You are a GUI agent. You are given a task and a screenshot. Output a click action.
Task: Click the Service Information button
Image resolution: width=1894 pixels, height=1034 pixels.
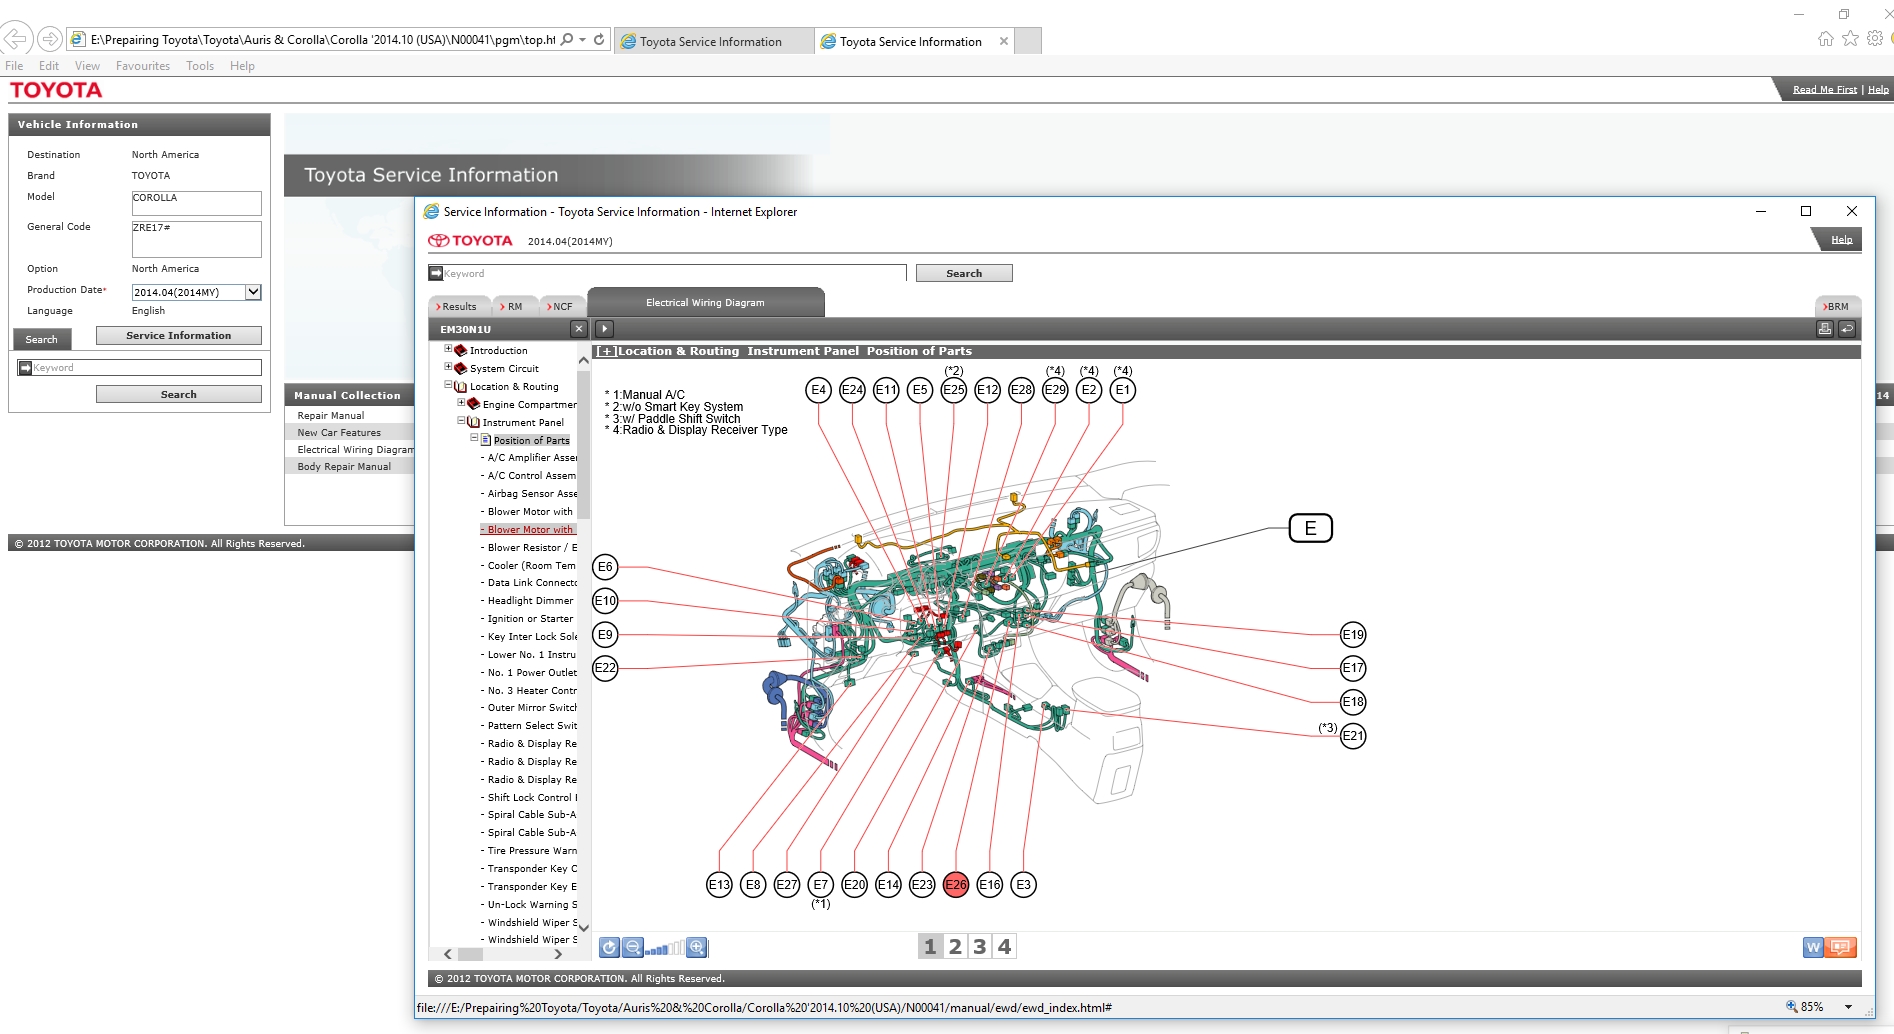[x=178, y=336]
